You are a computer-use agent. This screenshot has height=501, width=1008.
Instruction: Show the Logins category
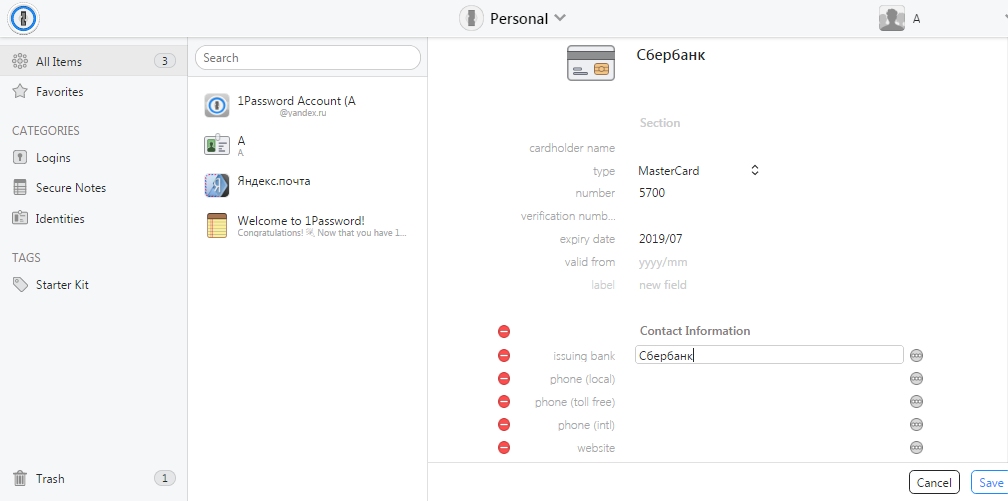(53, 158)
